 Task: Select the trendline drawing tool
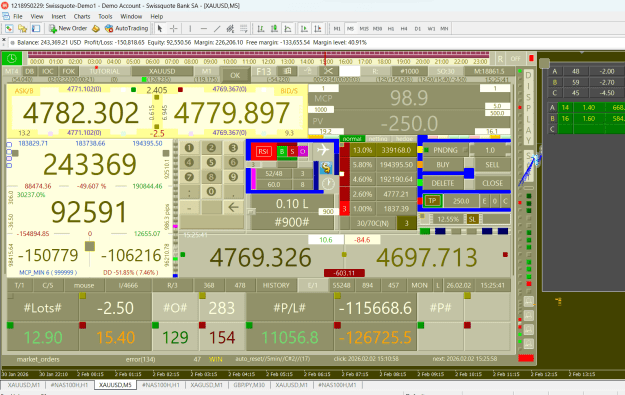[x=217, y=29]
